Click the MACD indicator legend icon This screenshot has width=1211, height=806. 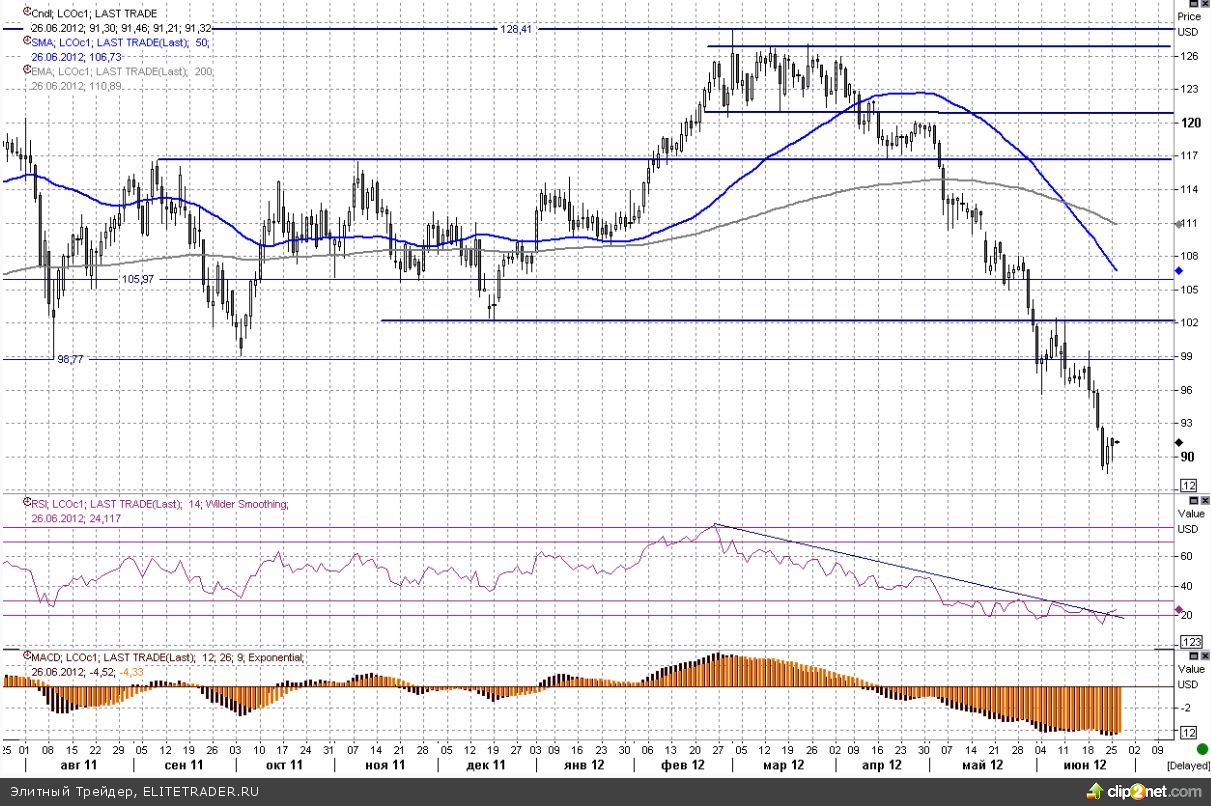[x=25, y=656]
